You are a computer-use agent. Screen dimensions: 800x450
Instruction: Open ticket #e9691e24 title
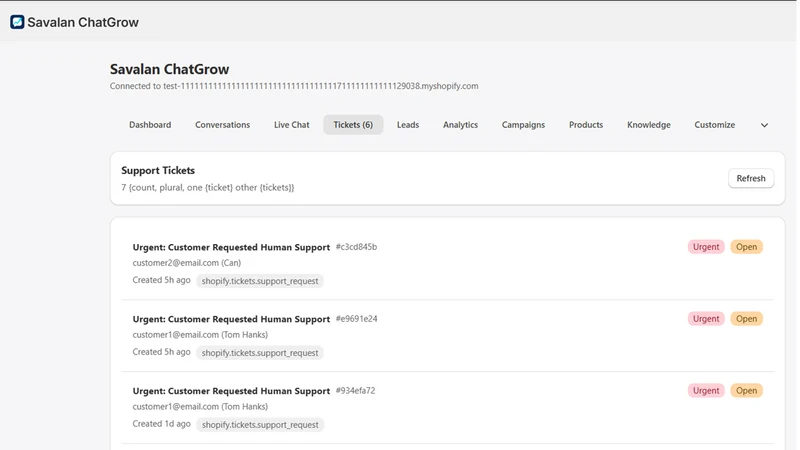[x=231, y=319]
